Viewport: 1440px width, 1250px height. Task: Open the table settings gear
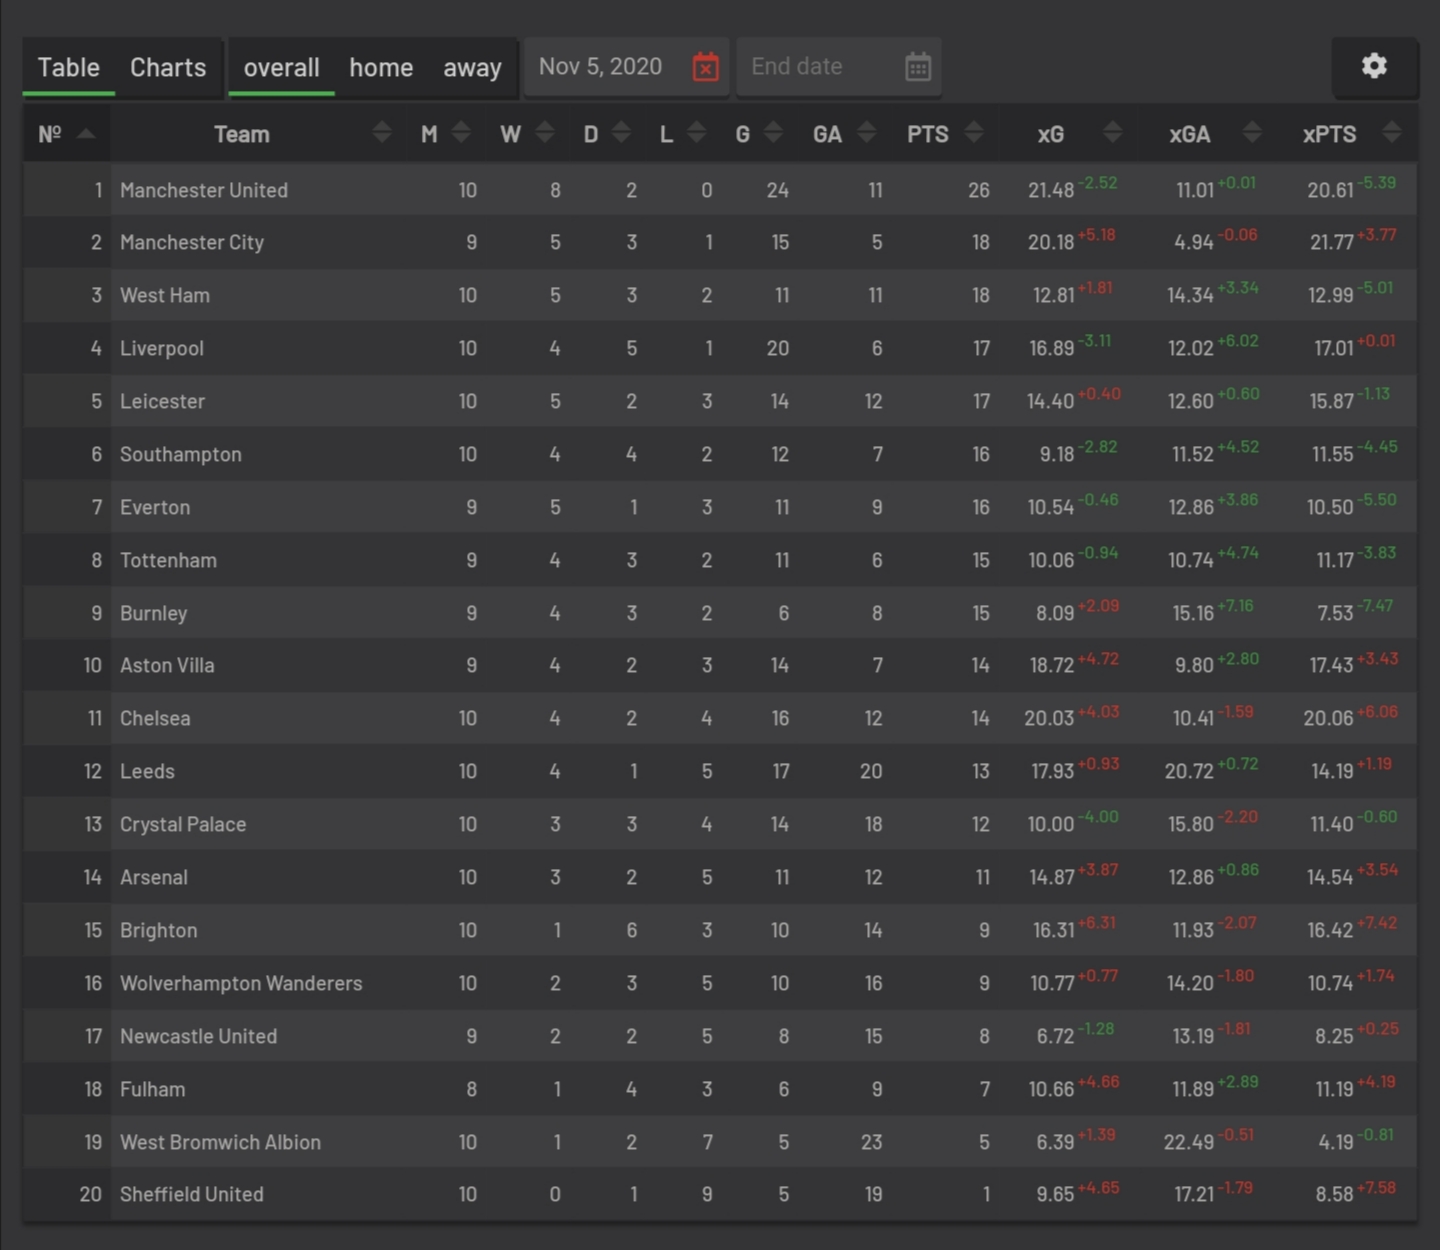(1375, 66)
